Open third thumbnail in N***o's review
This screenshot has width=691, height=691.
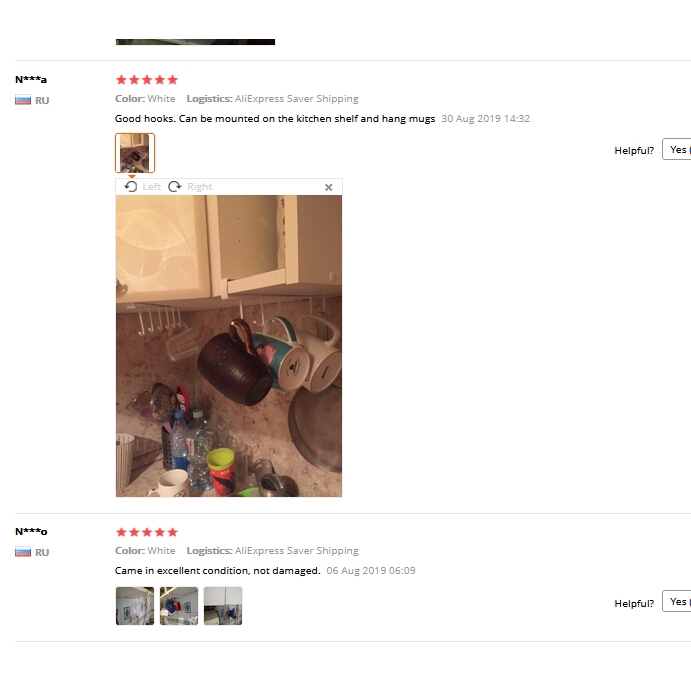coord(223,606)
